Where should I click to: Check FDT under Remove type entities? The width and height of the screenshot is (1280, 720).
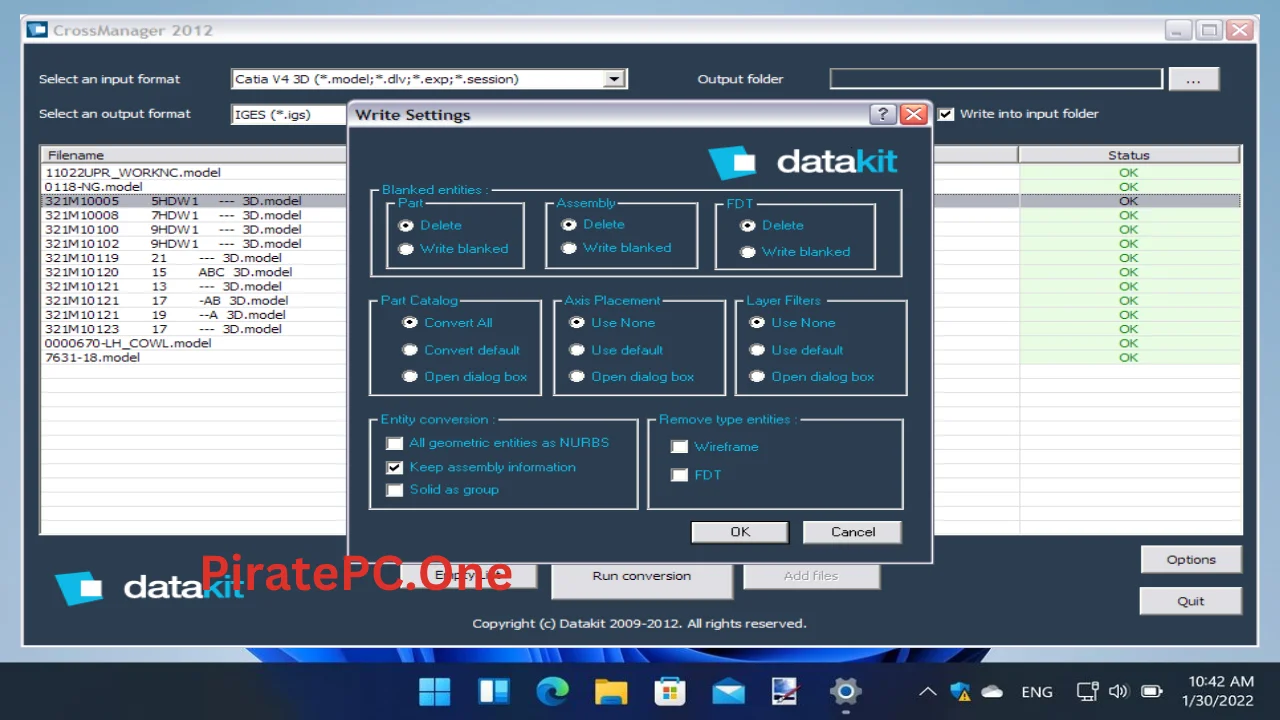pos(680,475)
